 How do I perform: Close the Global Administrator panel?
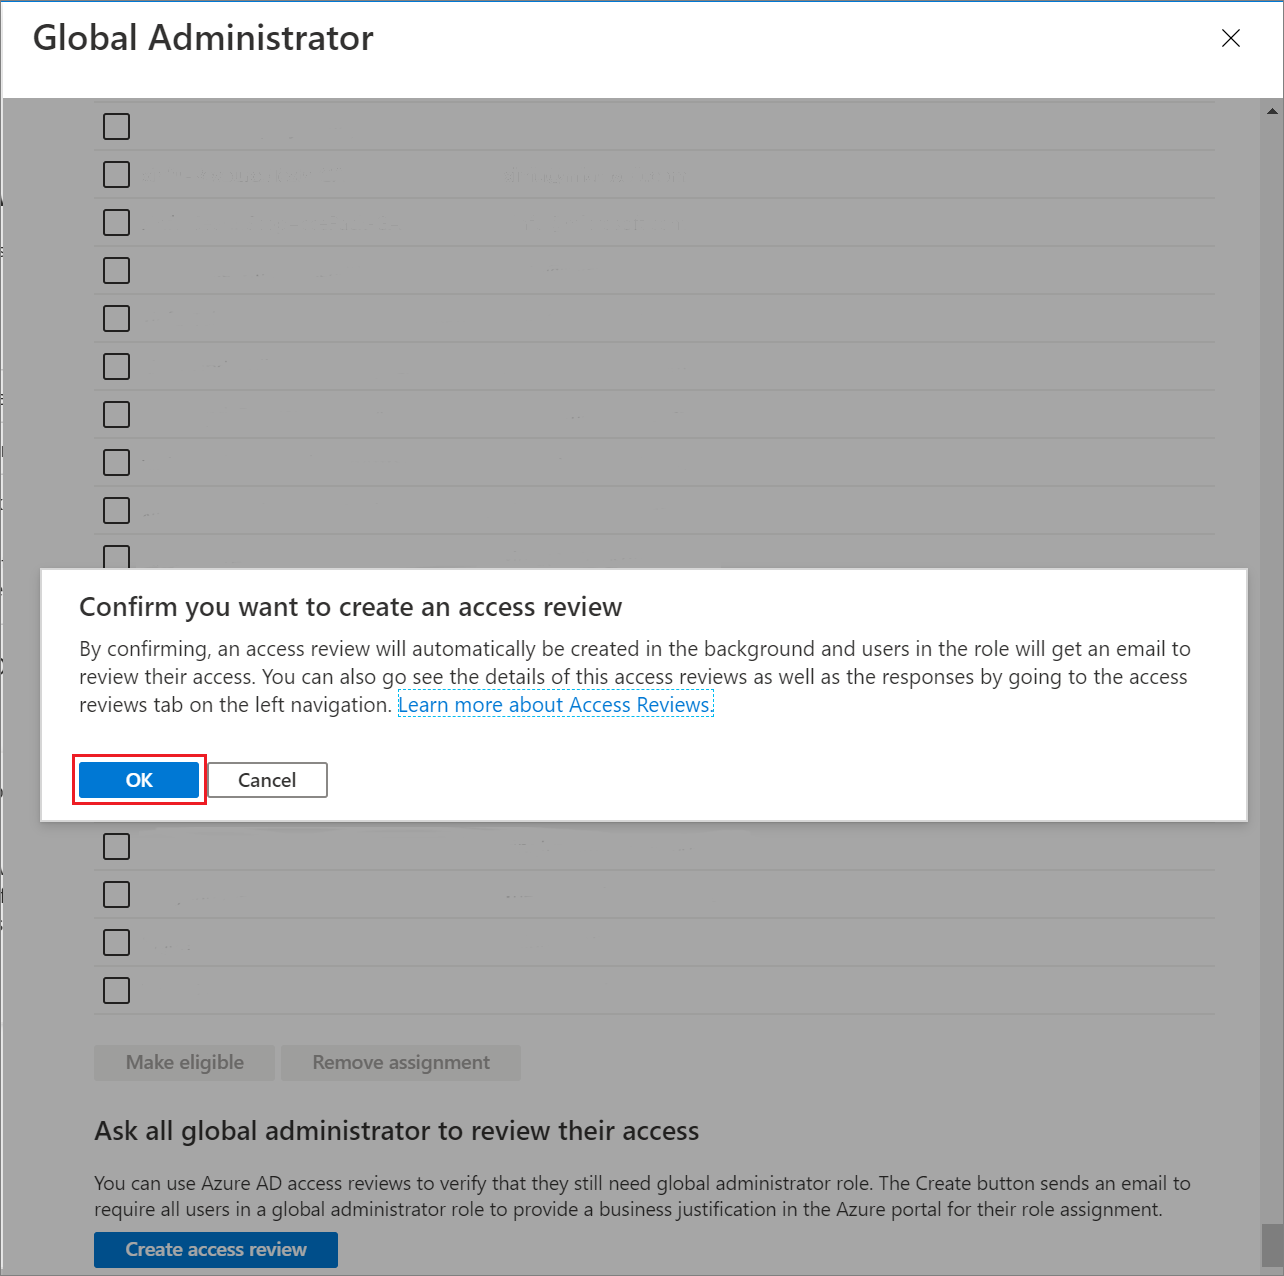point(1230,38)
